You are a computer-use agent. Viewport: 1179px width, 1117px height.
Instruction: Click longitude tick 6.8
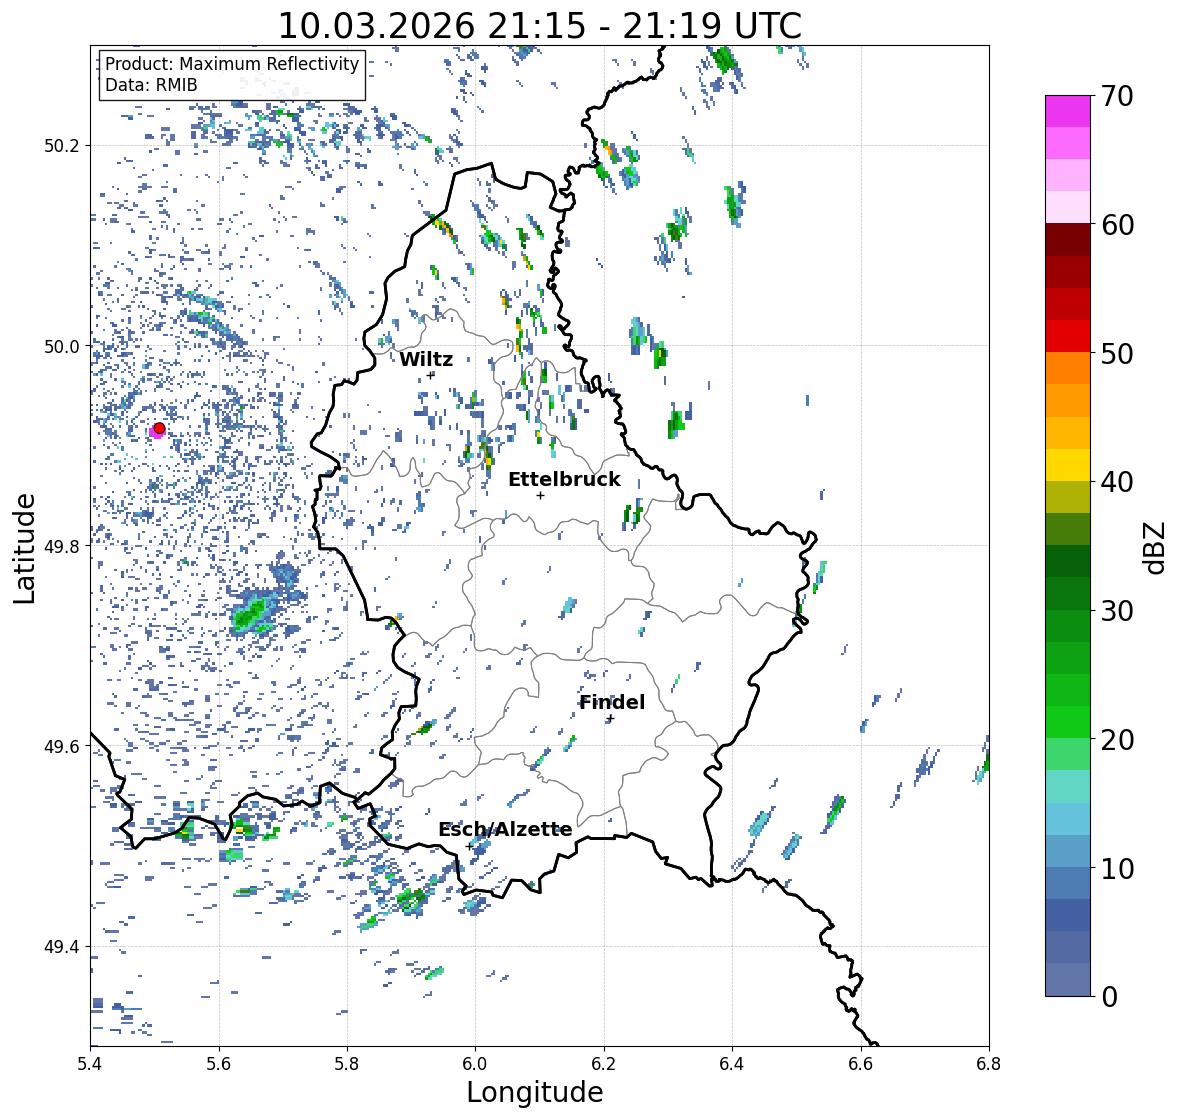(x=989, y=1063)
